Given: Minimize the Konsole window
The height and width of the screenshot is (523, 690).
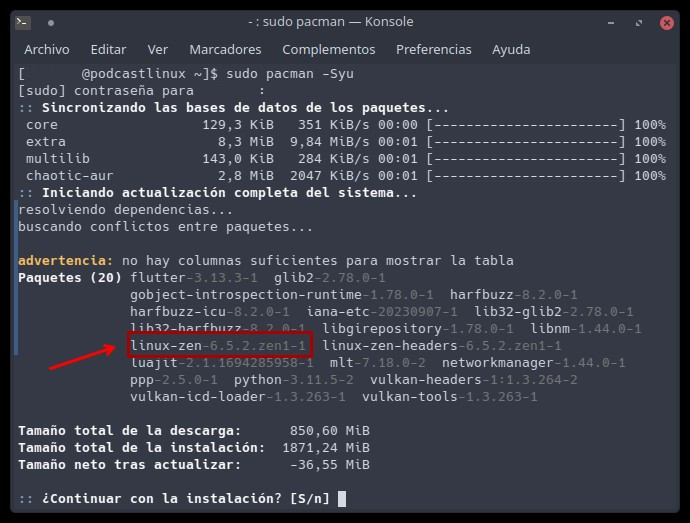Looking at the screenshot, I should (x=611, y=22).
